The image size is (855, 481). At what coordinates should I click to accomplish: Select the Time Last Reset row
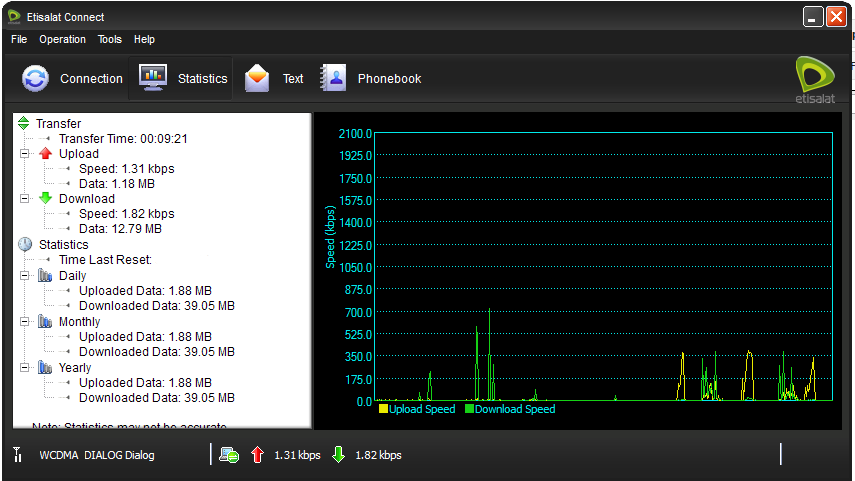pos(105,260)
